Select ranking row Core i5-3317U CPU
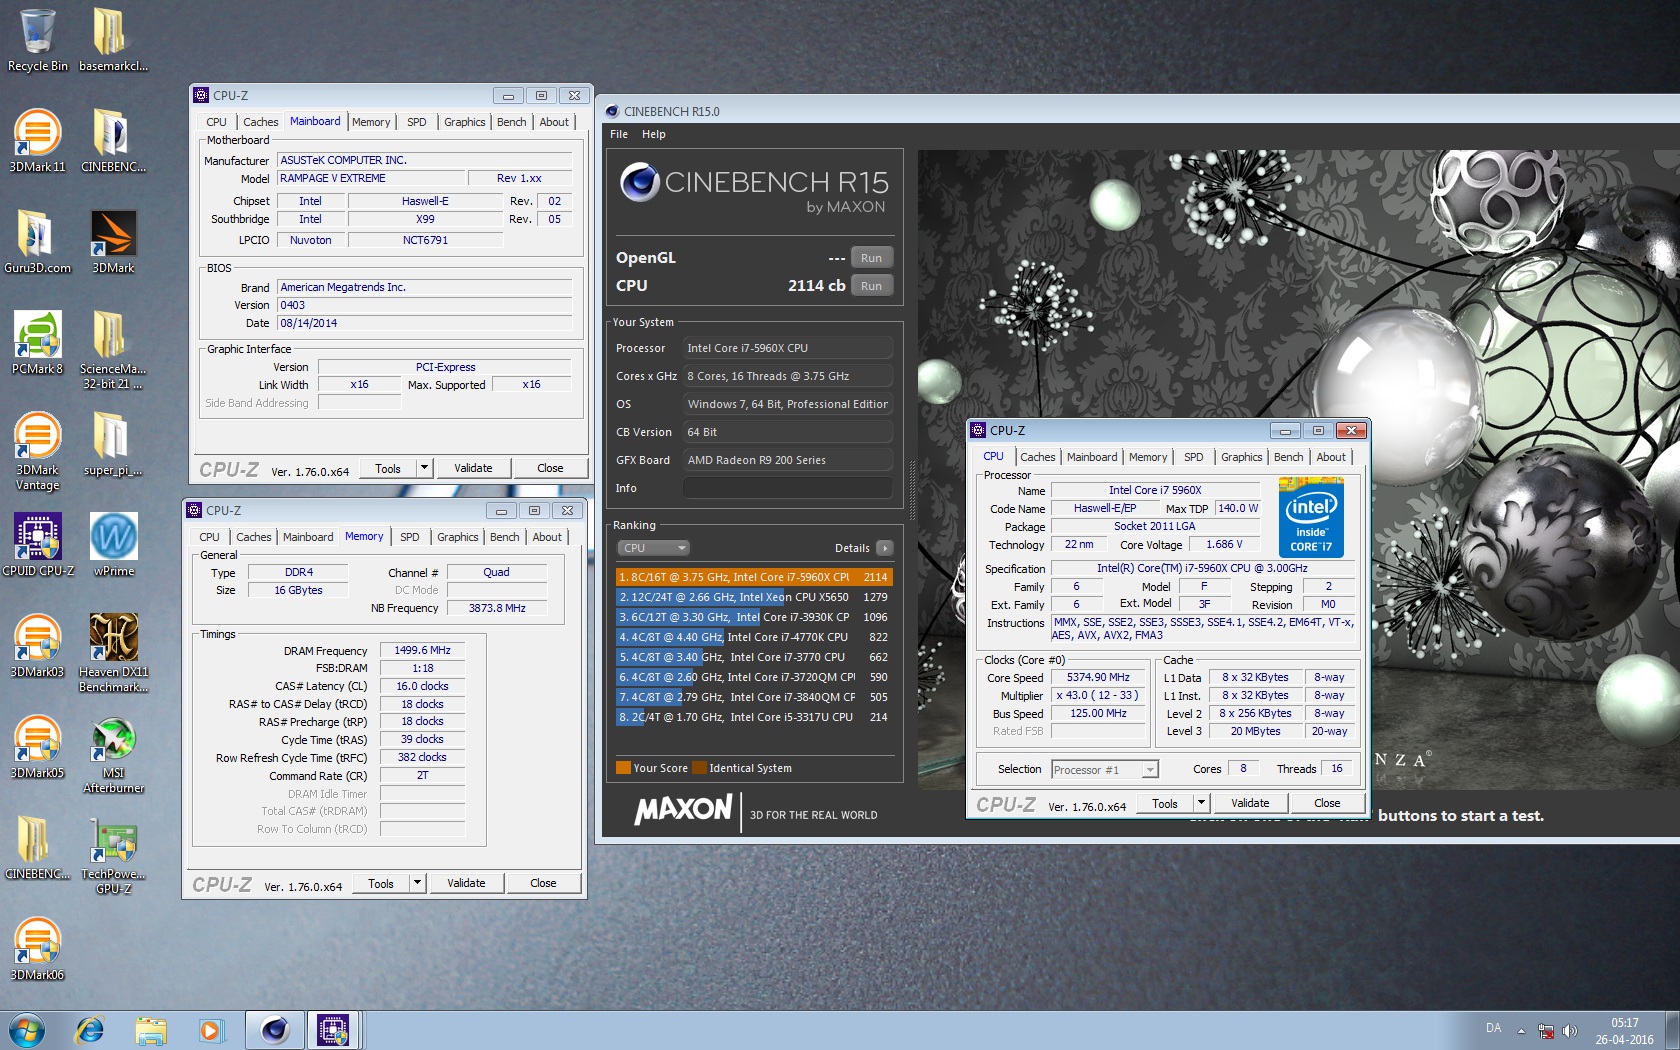 tap(754, 717)
